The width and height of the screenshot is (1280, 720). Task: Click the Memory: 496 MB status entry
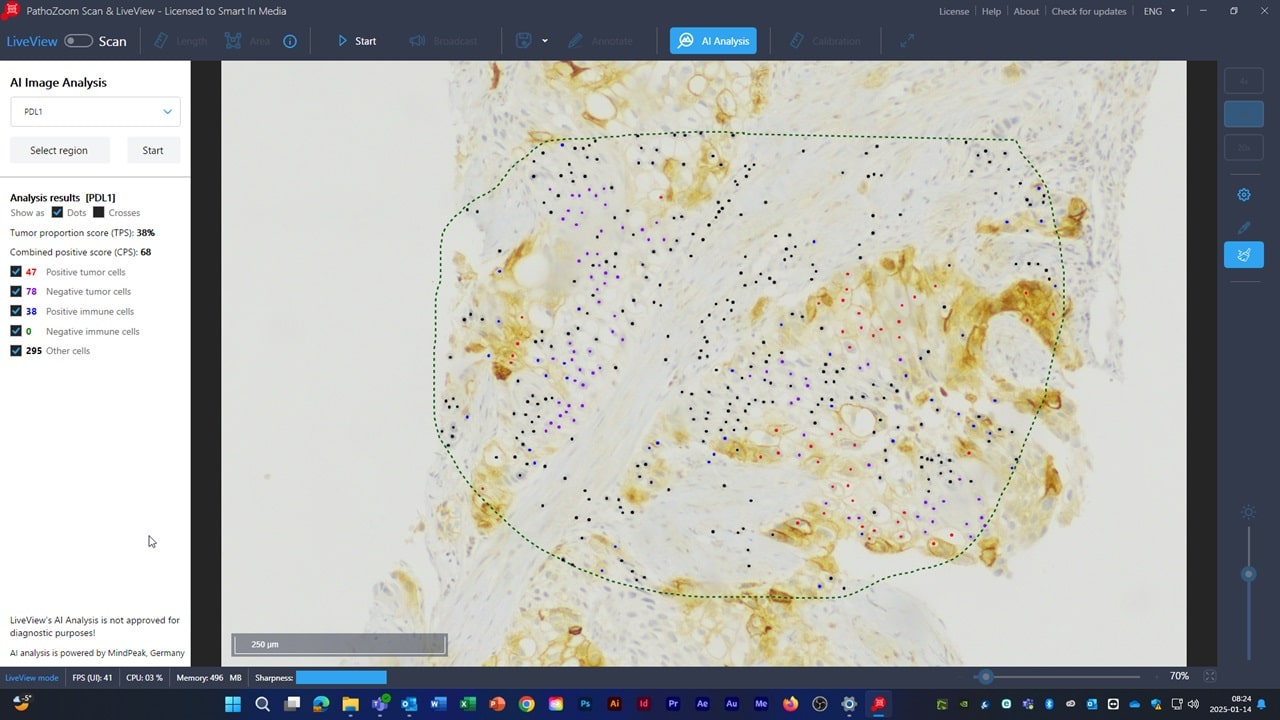(x=209, y=677)
